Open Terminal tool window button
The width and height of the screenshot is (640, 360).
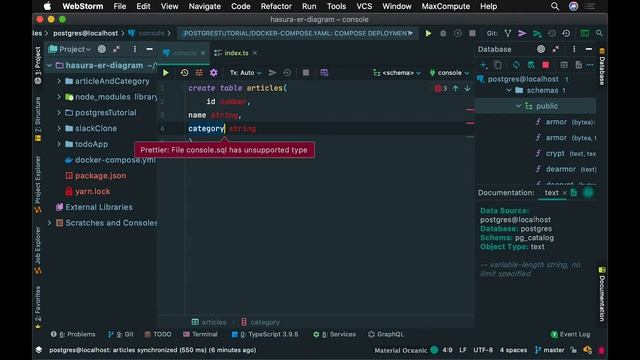200,334
